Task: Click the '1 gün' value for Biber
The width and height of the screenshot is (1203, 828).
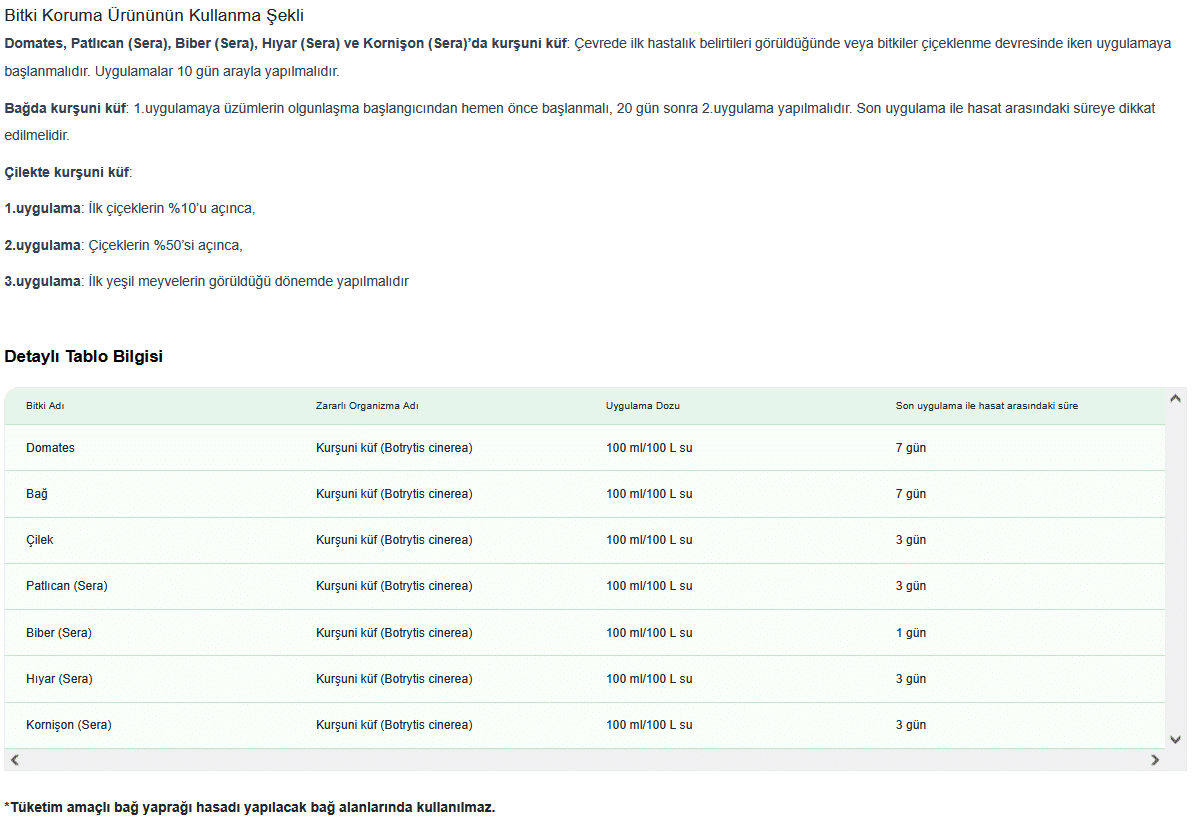Action: [910, 633]
